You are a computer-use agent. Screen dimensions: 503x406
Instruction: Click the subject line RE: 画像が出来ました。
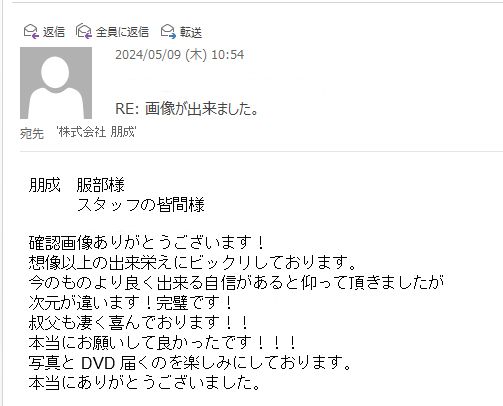click(x=187, y=109)
